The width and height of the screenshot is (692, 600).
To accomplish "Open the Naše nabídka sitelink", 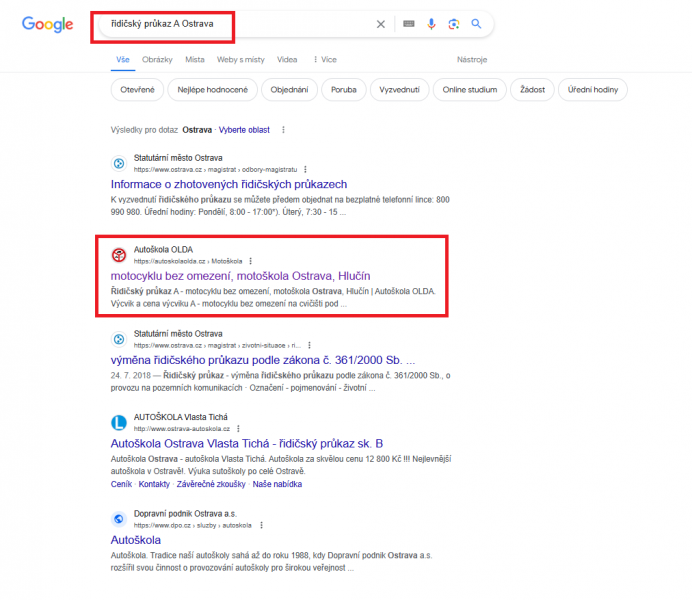I will (x=277, y=484).
